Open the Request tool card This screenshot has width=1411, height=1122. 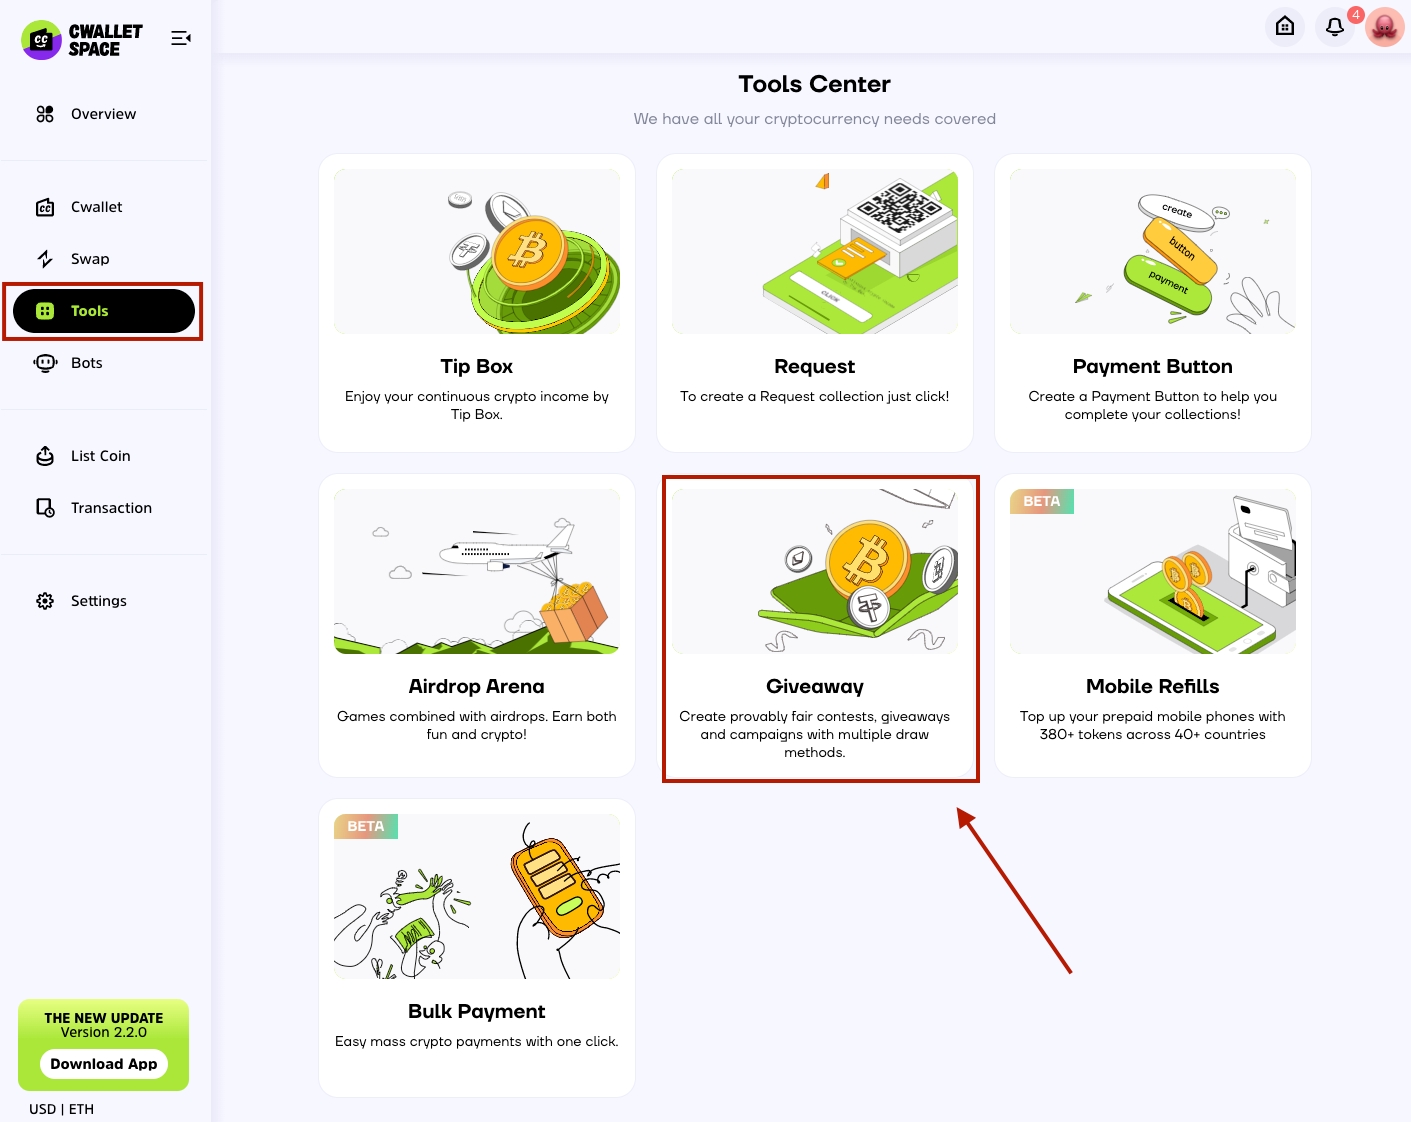coord(815,303)
